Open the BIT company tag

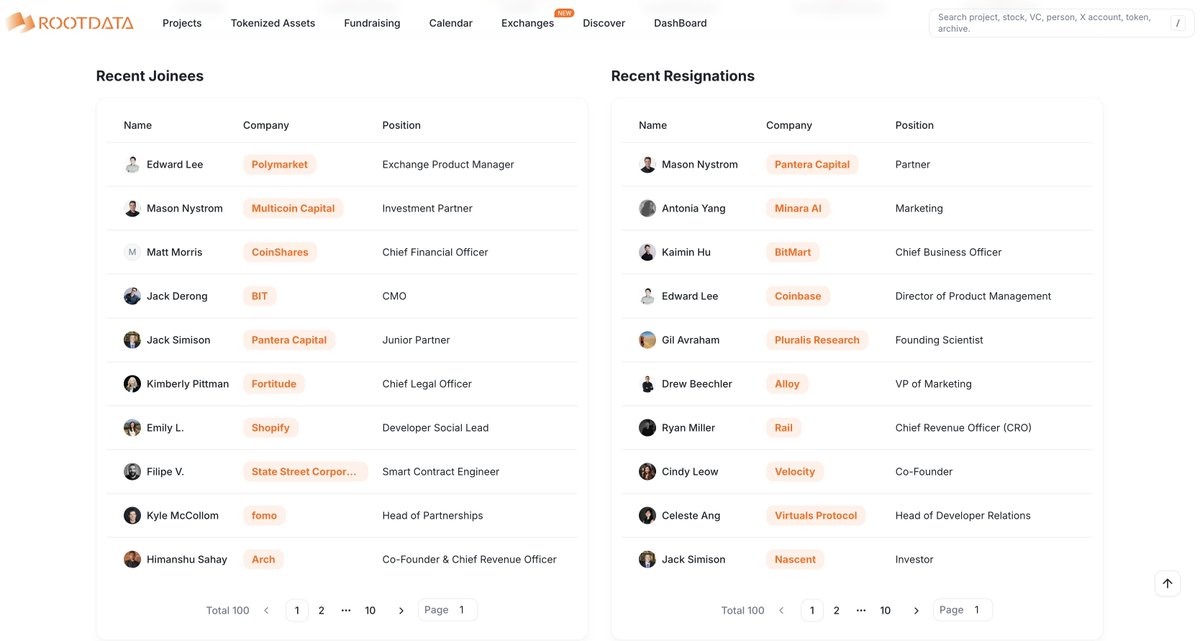pos(260,297)
